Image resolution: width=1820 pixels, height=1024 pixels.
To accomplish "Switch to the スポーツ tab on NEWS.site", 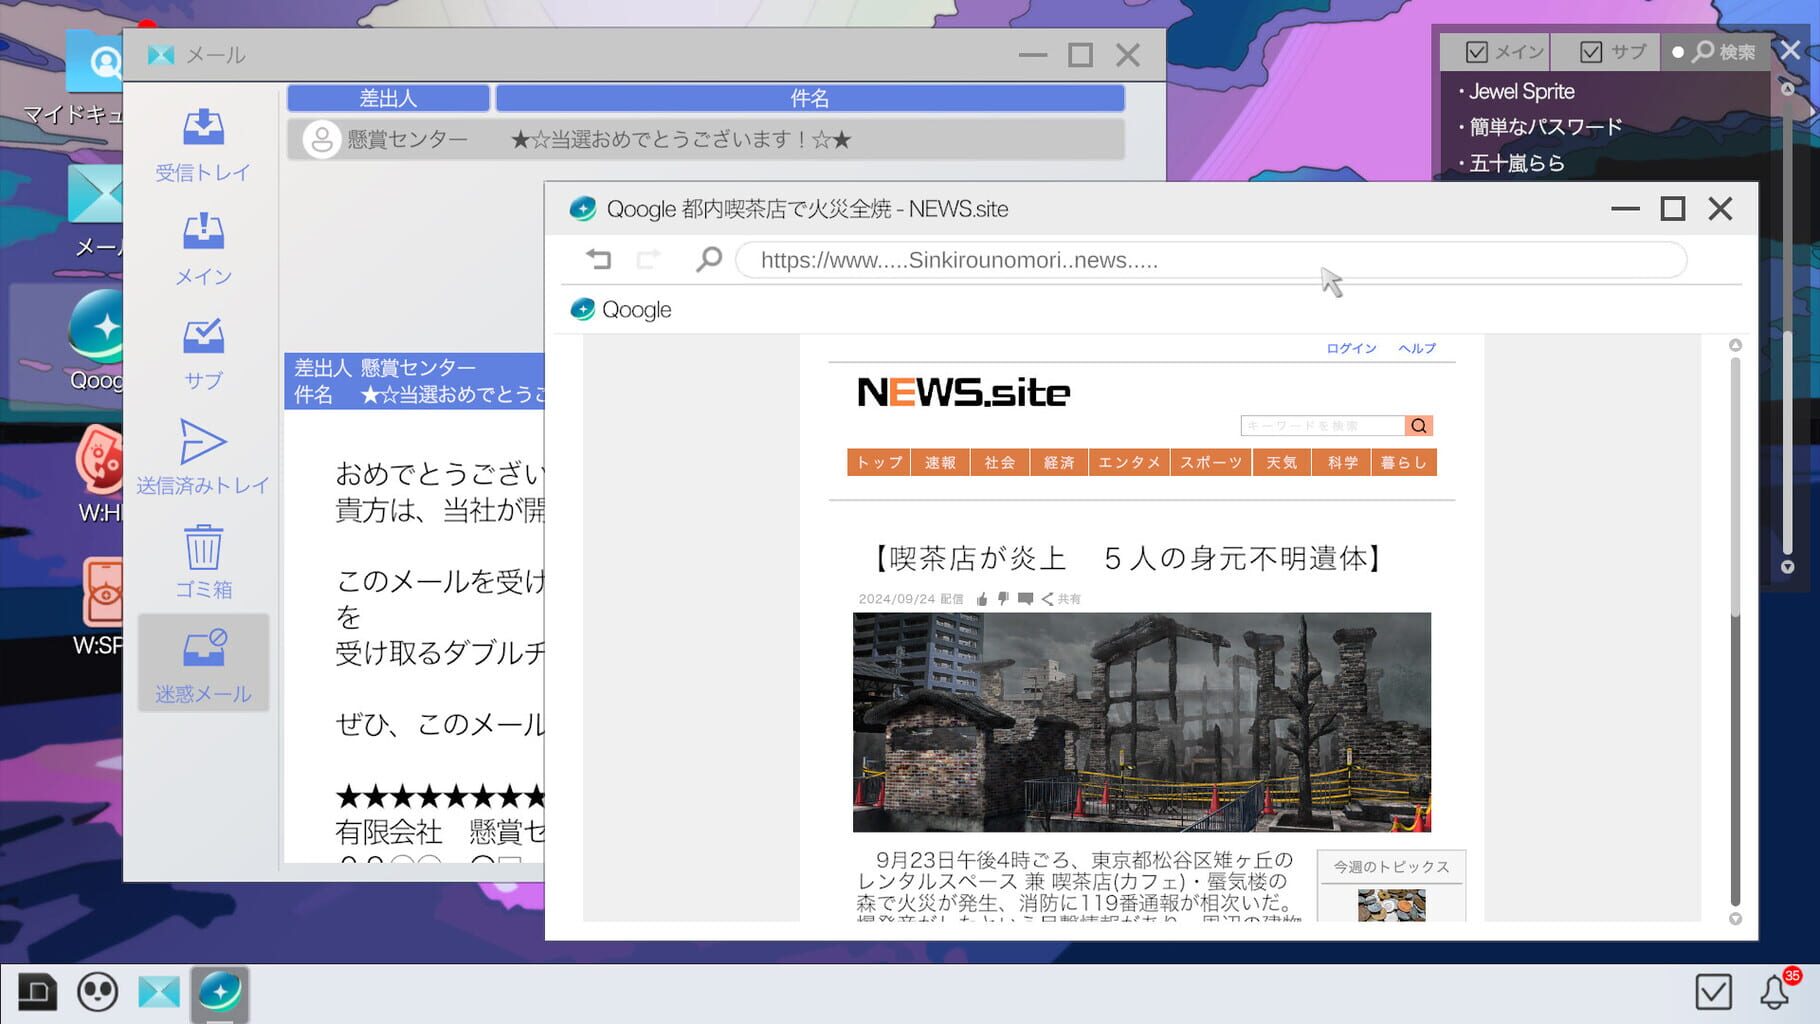I will [x=1210, y=462].
